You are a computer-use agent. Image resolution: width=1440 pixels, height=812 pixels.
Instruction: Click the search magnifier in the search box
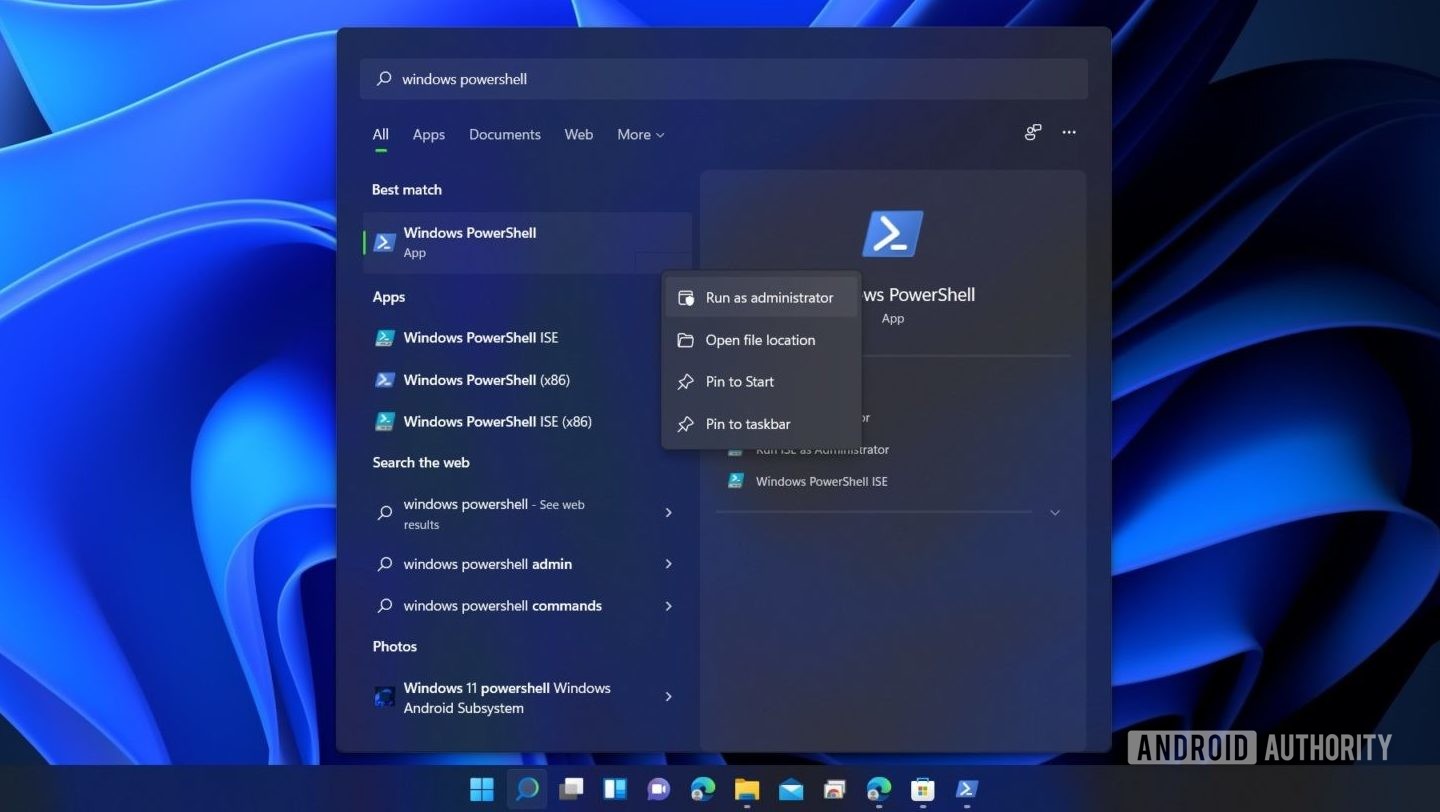(x=384, y=79)
